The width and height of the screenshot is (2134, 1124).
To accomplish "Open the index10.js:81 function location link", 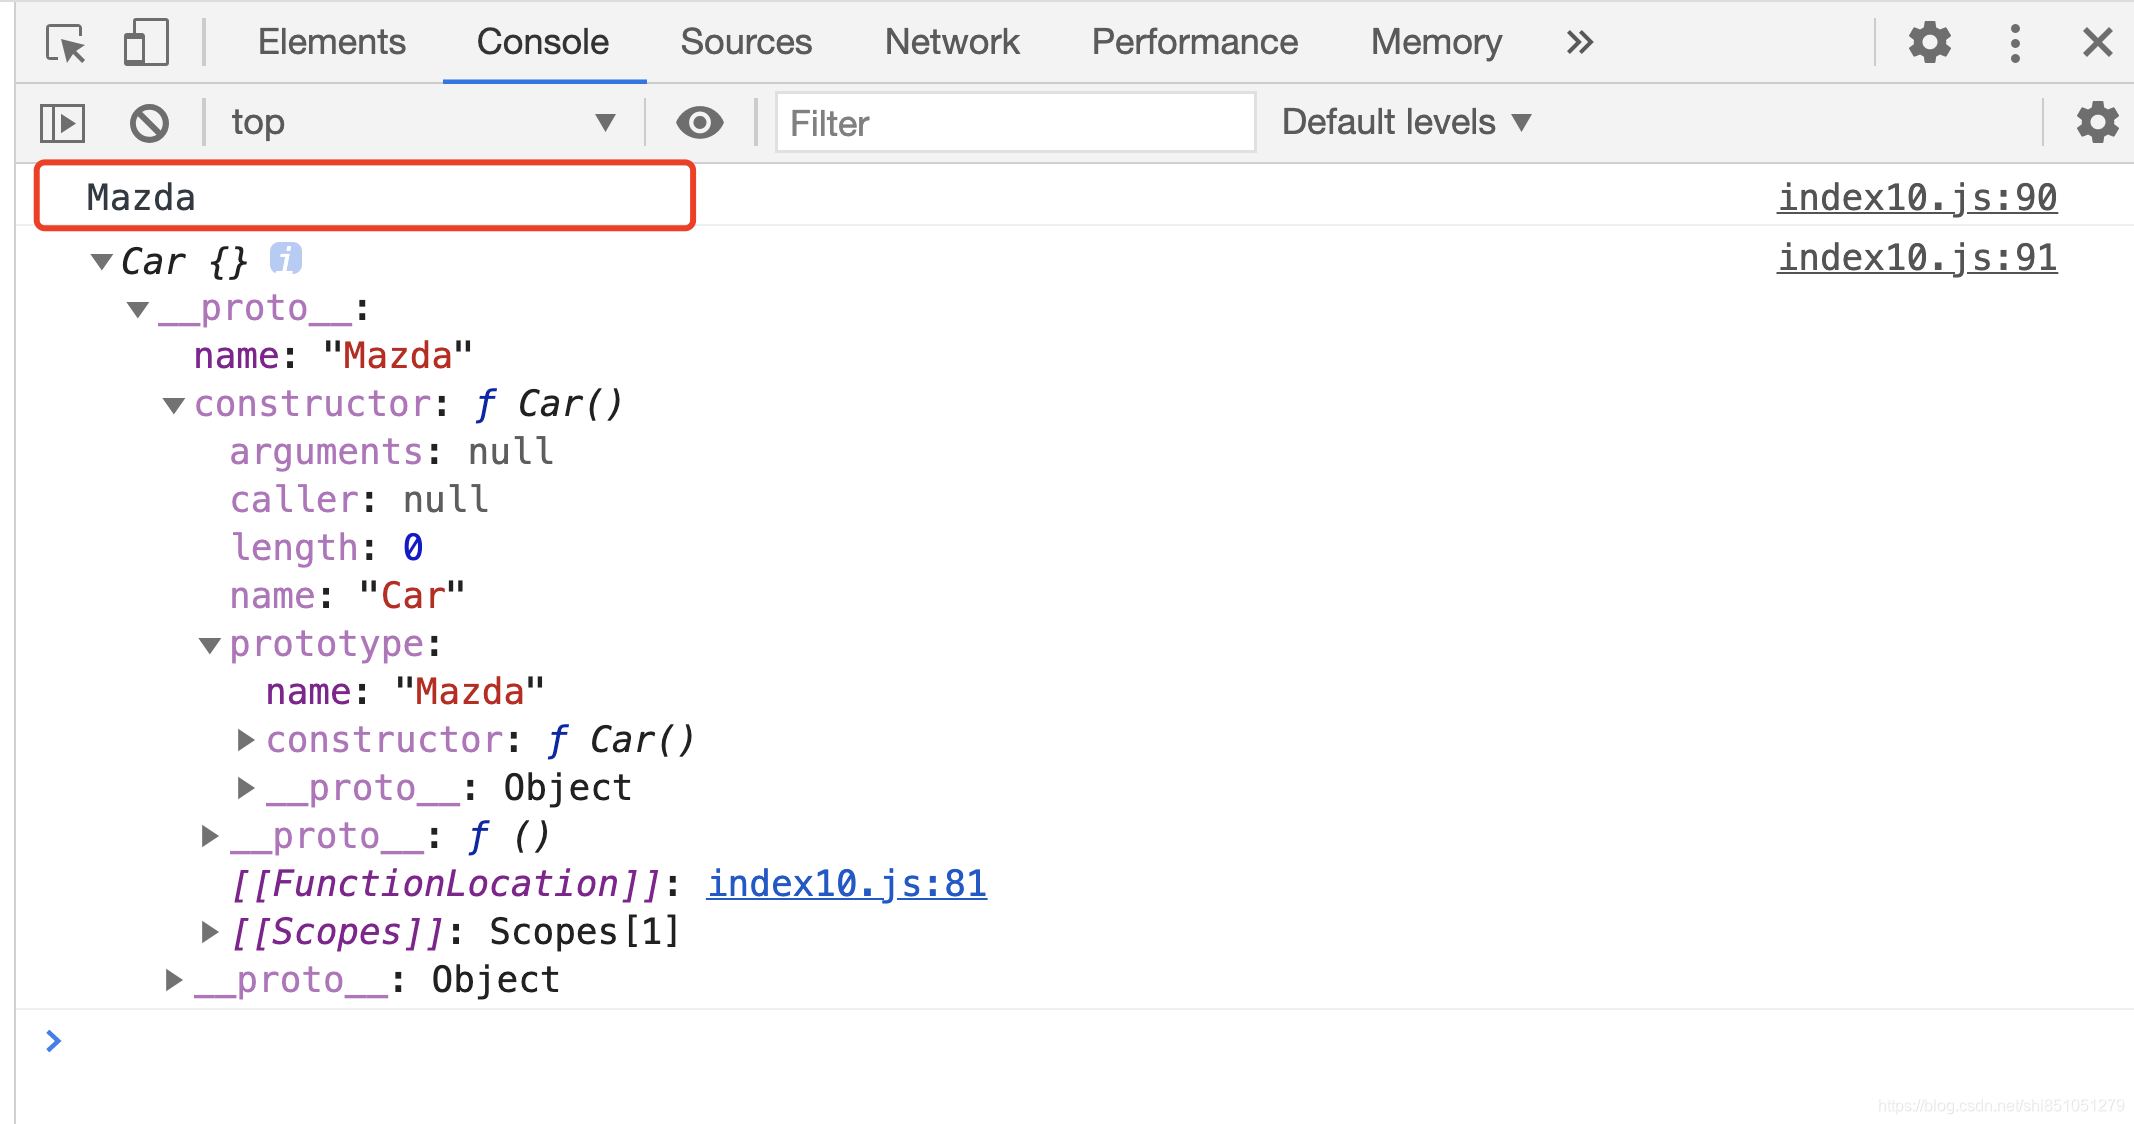I will tap(846, 884).
